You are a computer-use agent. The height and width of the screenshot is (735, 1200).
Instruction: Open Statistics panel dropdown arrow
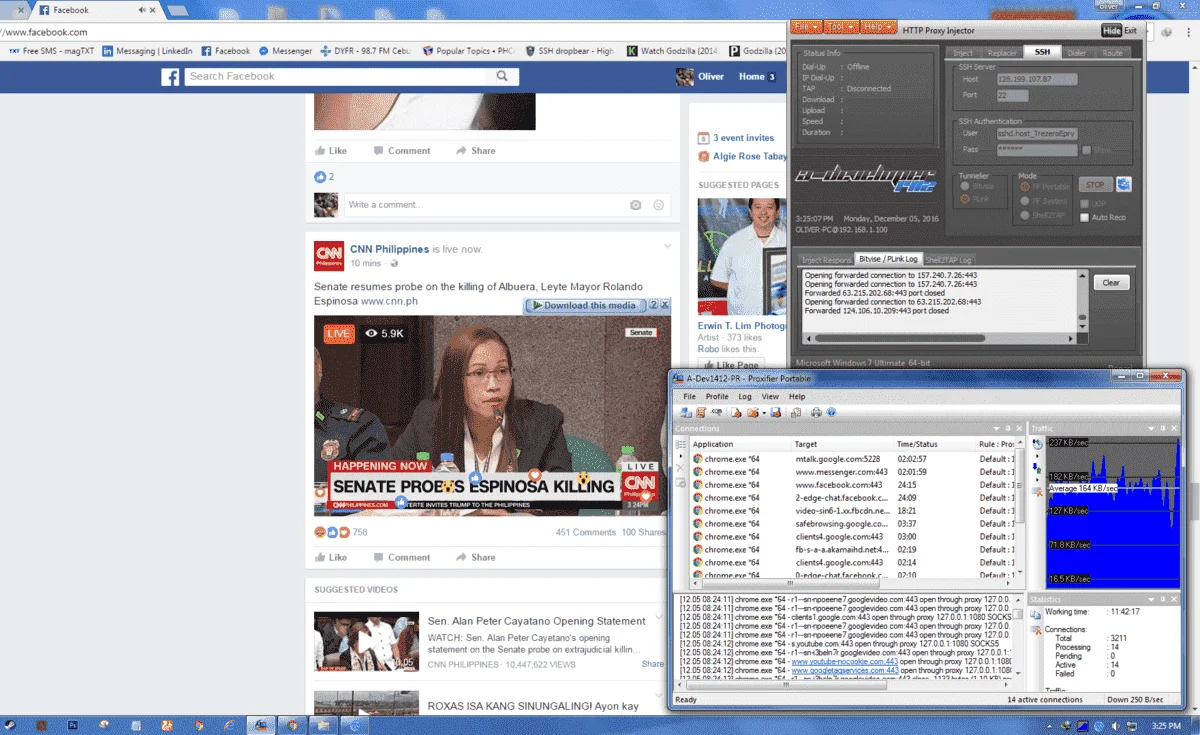click(1149, 598)
